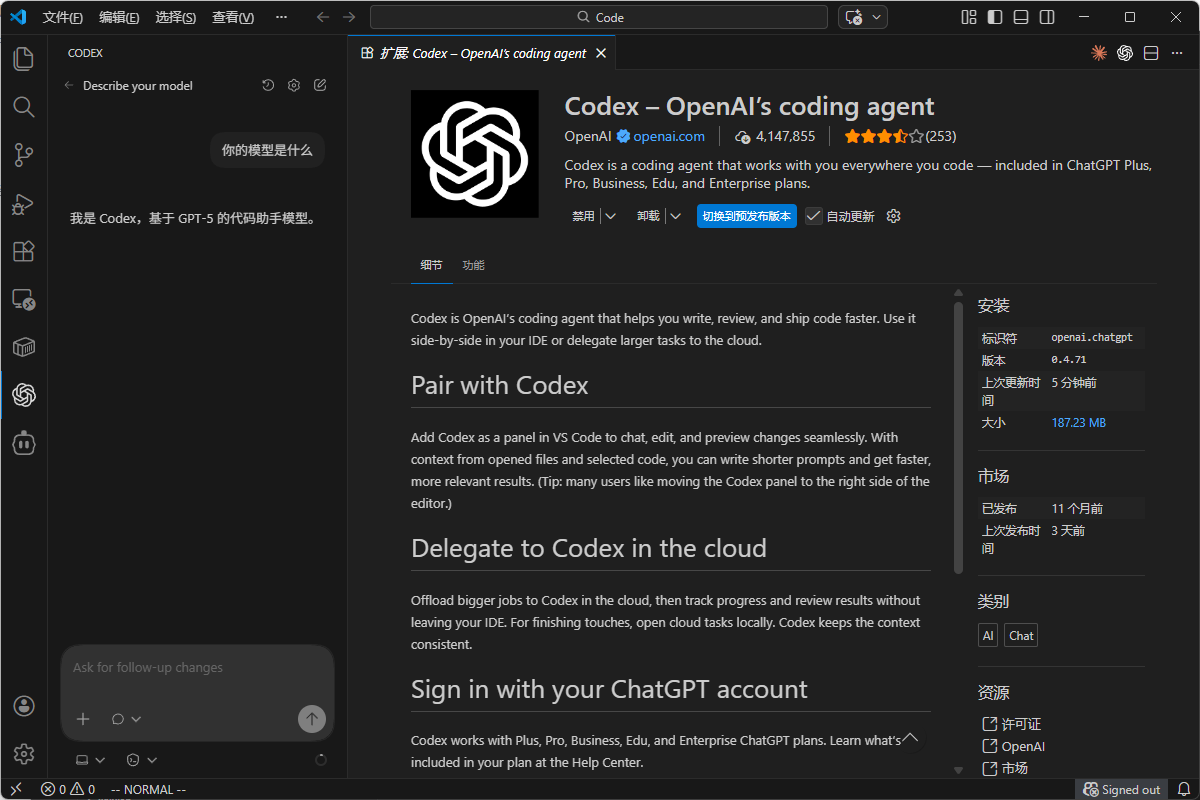Open the 编辑(E) menu

coord(119,17)
